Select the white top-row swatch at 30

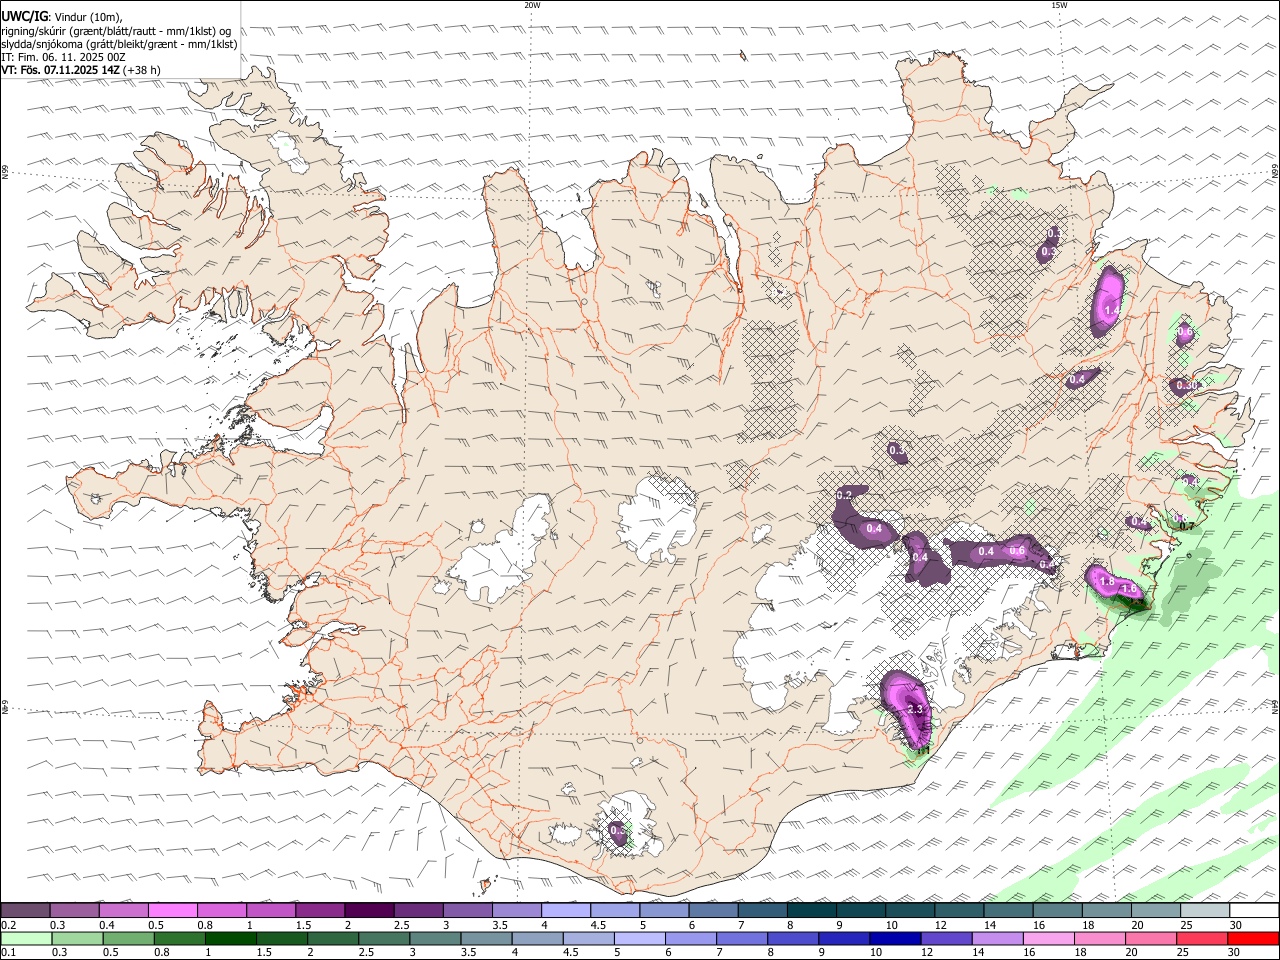tap(1254, 910)
